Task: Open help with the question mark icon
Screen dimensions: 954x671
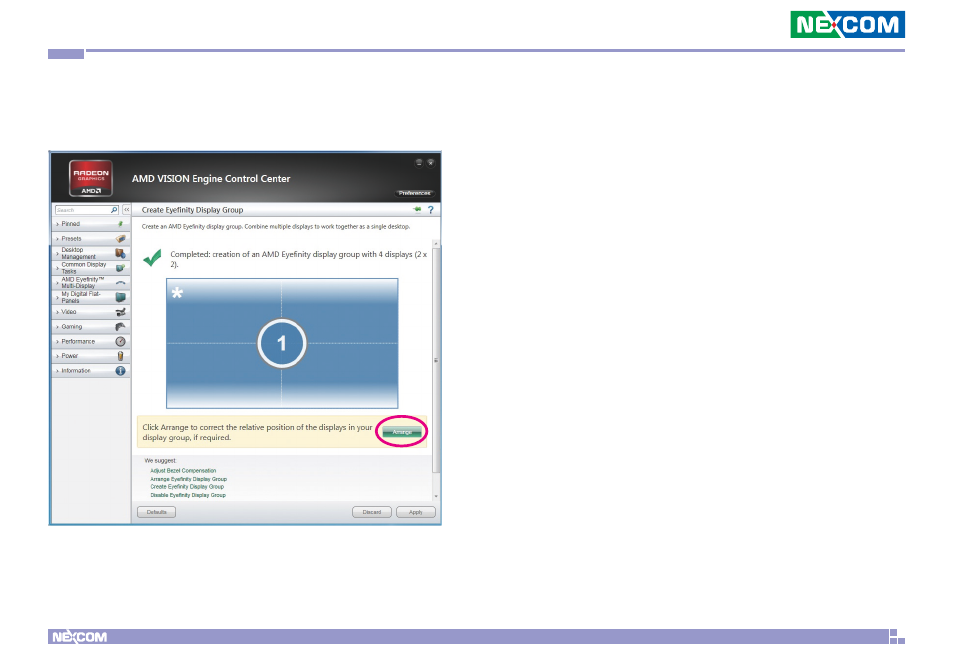Action: 431,210
